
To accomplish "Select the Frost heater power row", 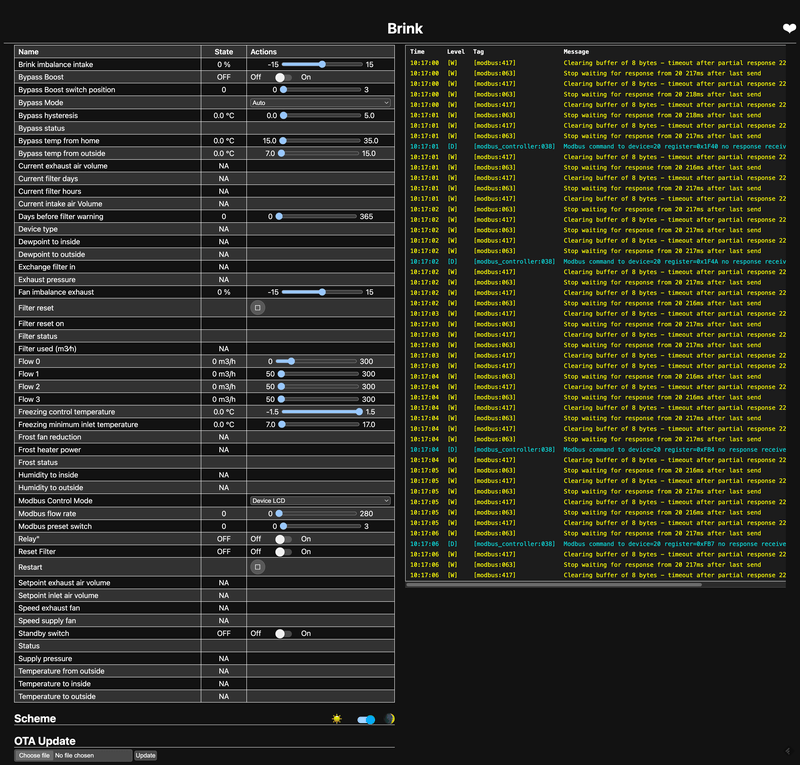I will click(205, 450).
